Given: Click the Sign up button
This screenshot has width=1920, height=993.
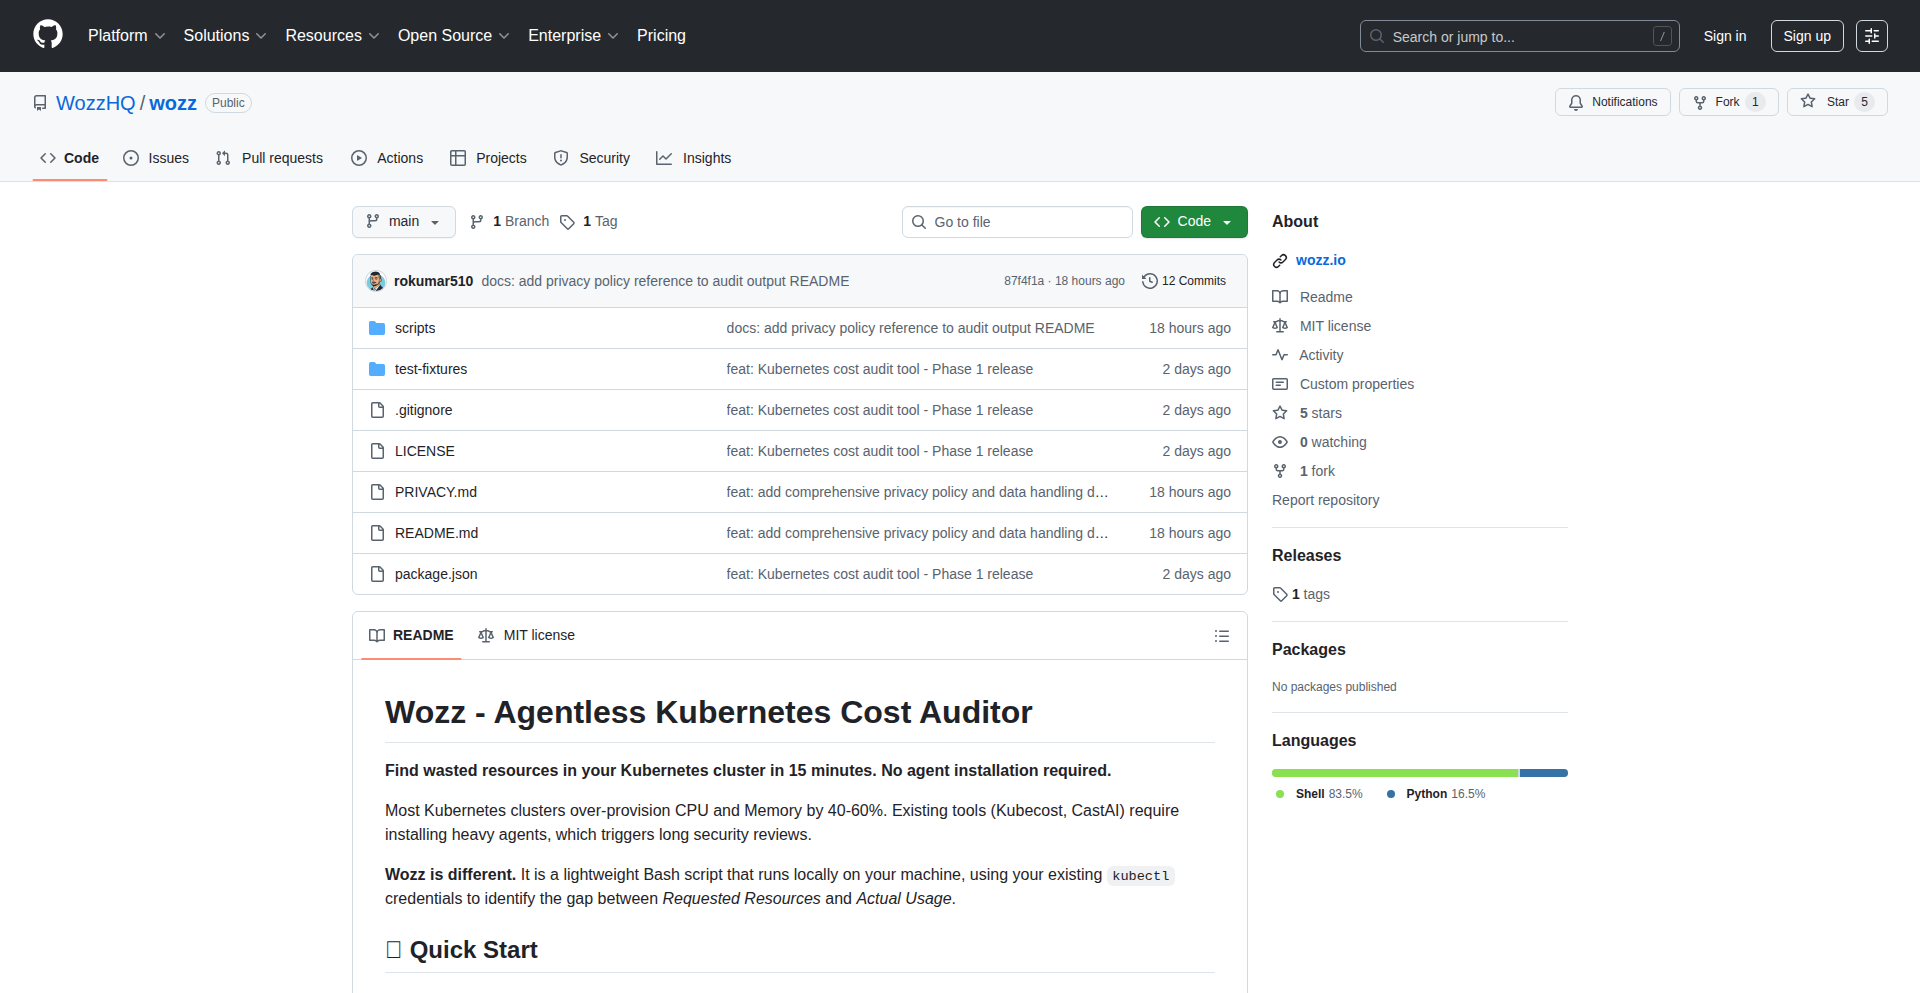Looking at the screenshot, I should click(1806, 36).
